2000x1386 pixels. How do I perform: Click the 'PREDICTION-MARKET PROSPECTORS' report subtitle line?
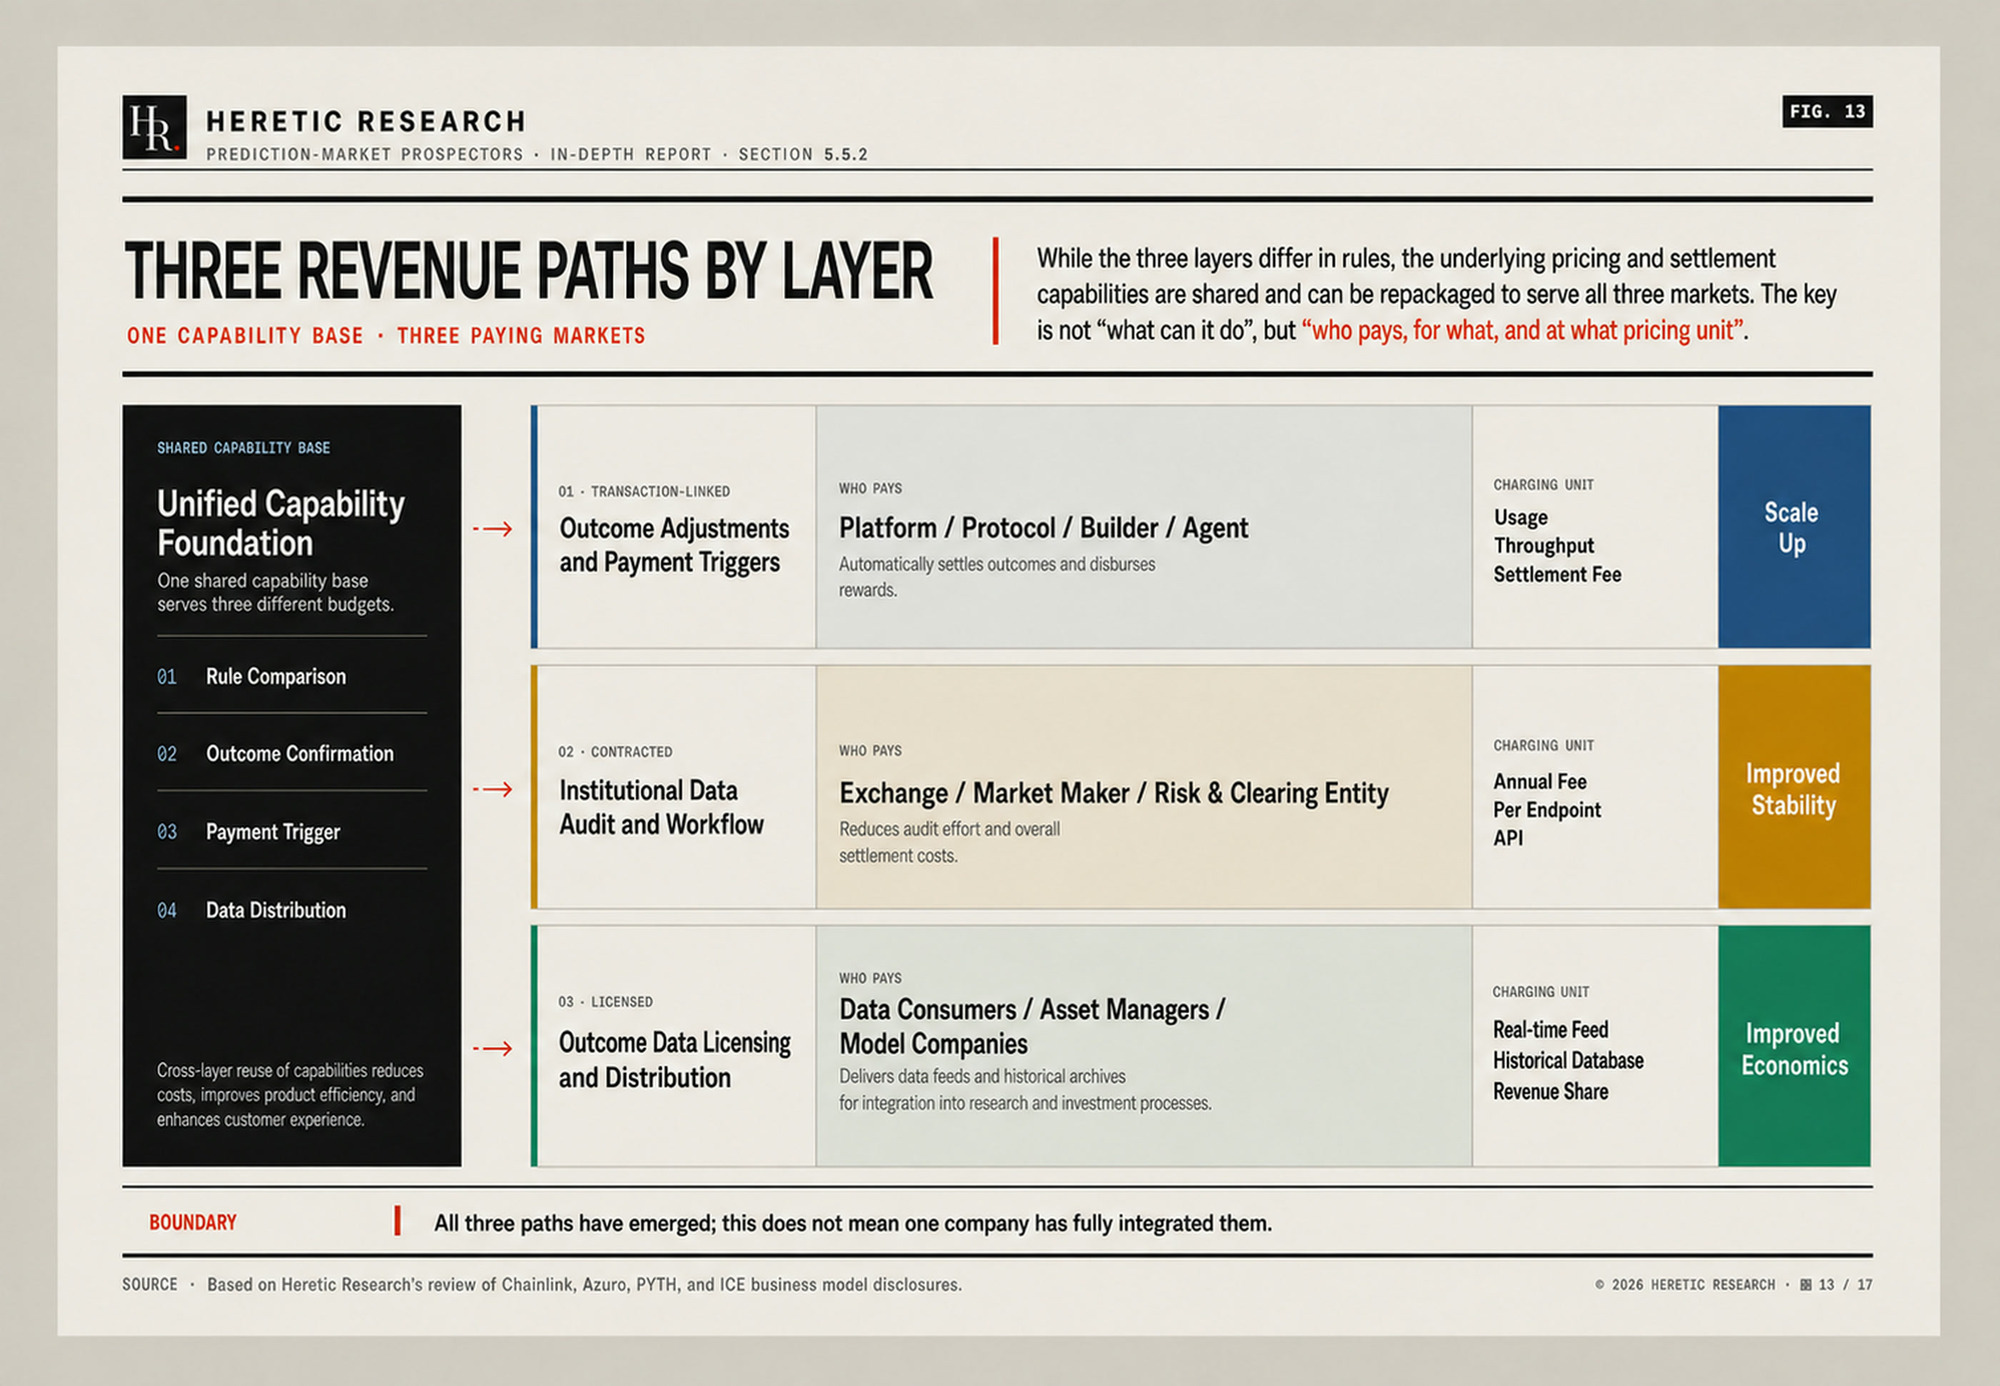click(x=537, y=154)
